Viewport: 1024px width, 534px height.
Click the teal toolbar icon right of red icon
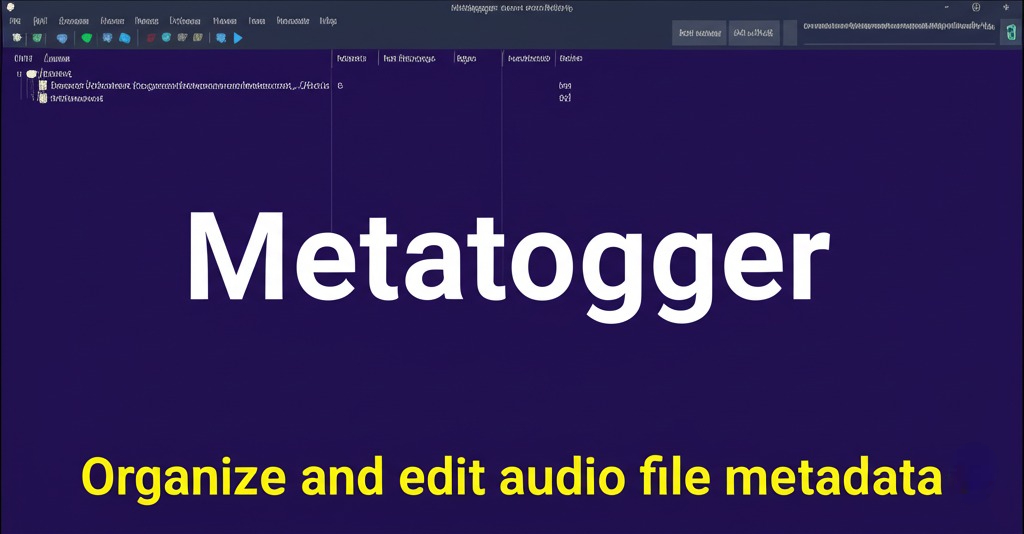point(167,38)
